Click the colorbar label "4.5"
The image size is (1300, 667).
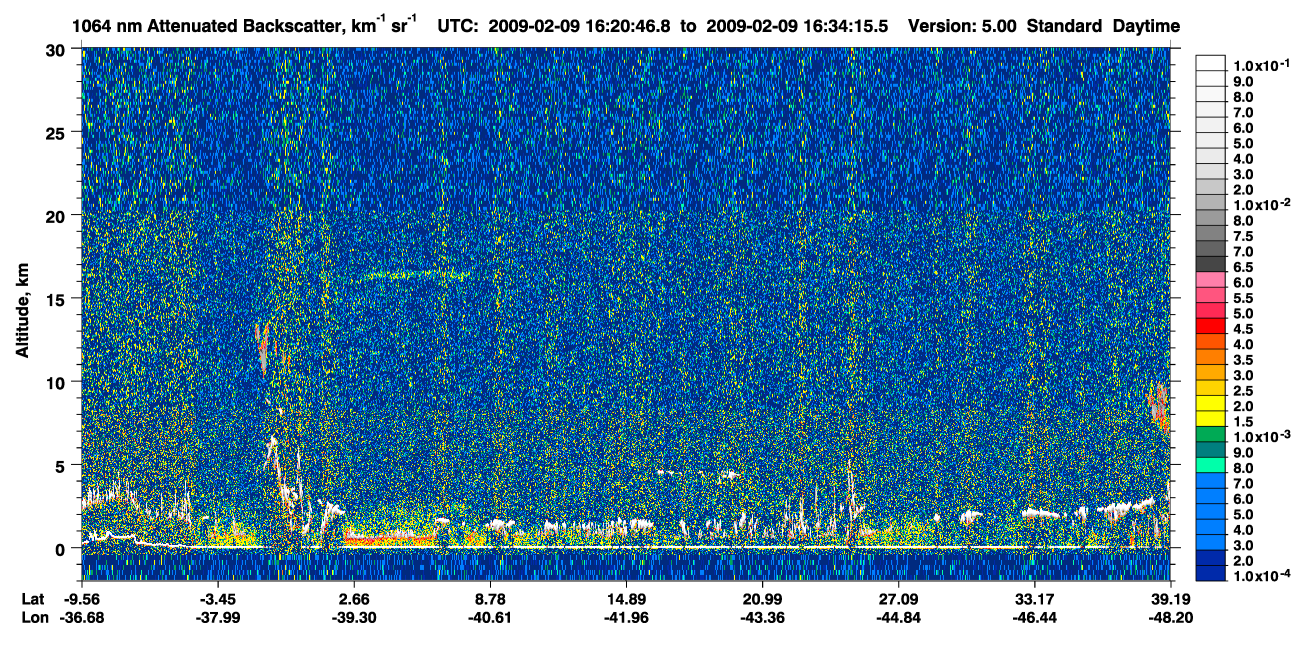1244,329
